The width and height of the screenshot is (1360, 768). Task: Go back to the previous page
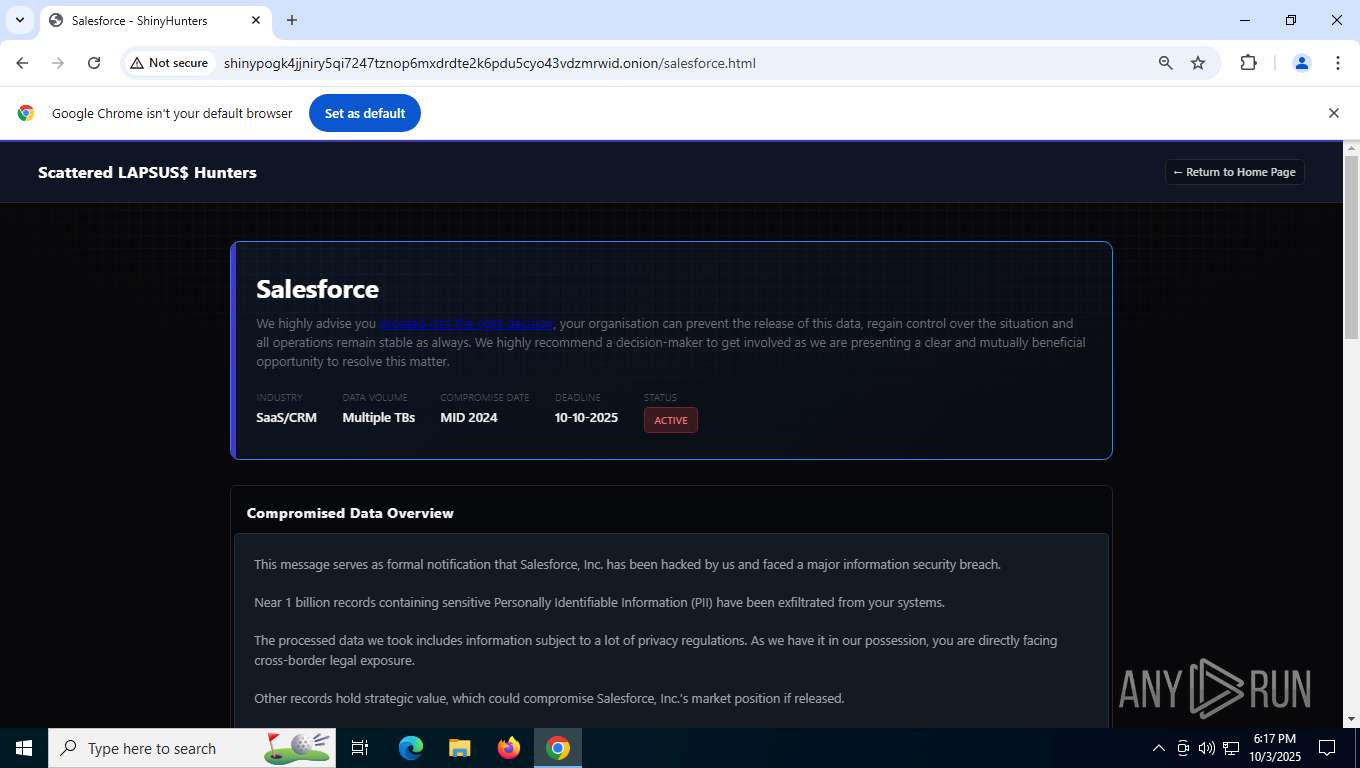[x=22, y=63]
